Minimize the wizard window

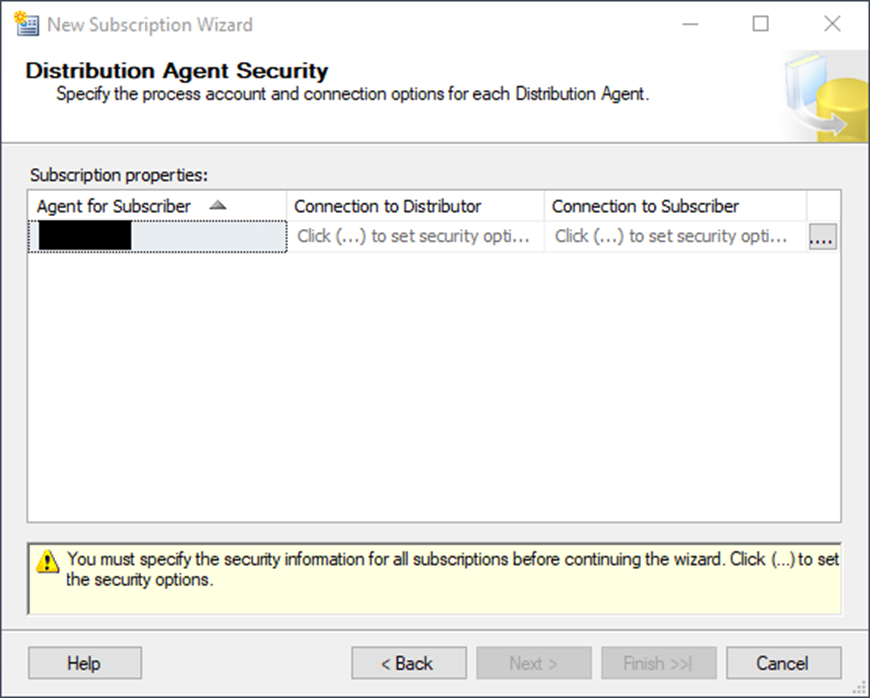(x=689, y=24)
